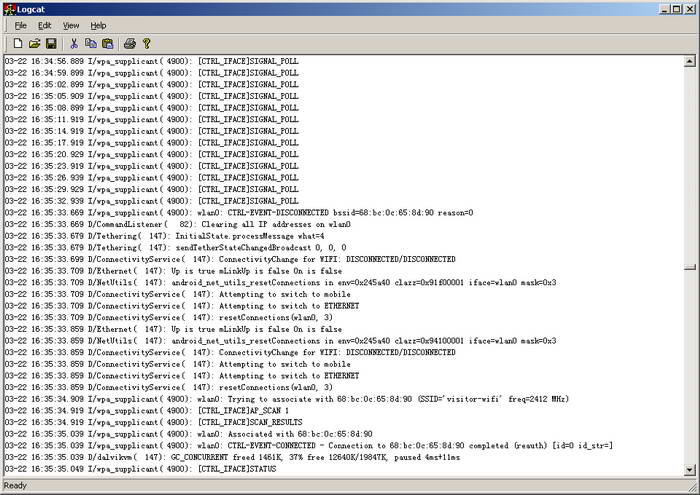Click the window resize grip in status bar
The height and width of the screenshot is (495, 700).
pyautogui.click(x=692, y=488)
